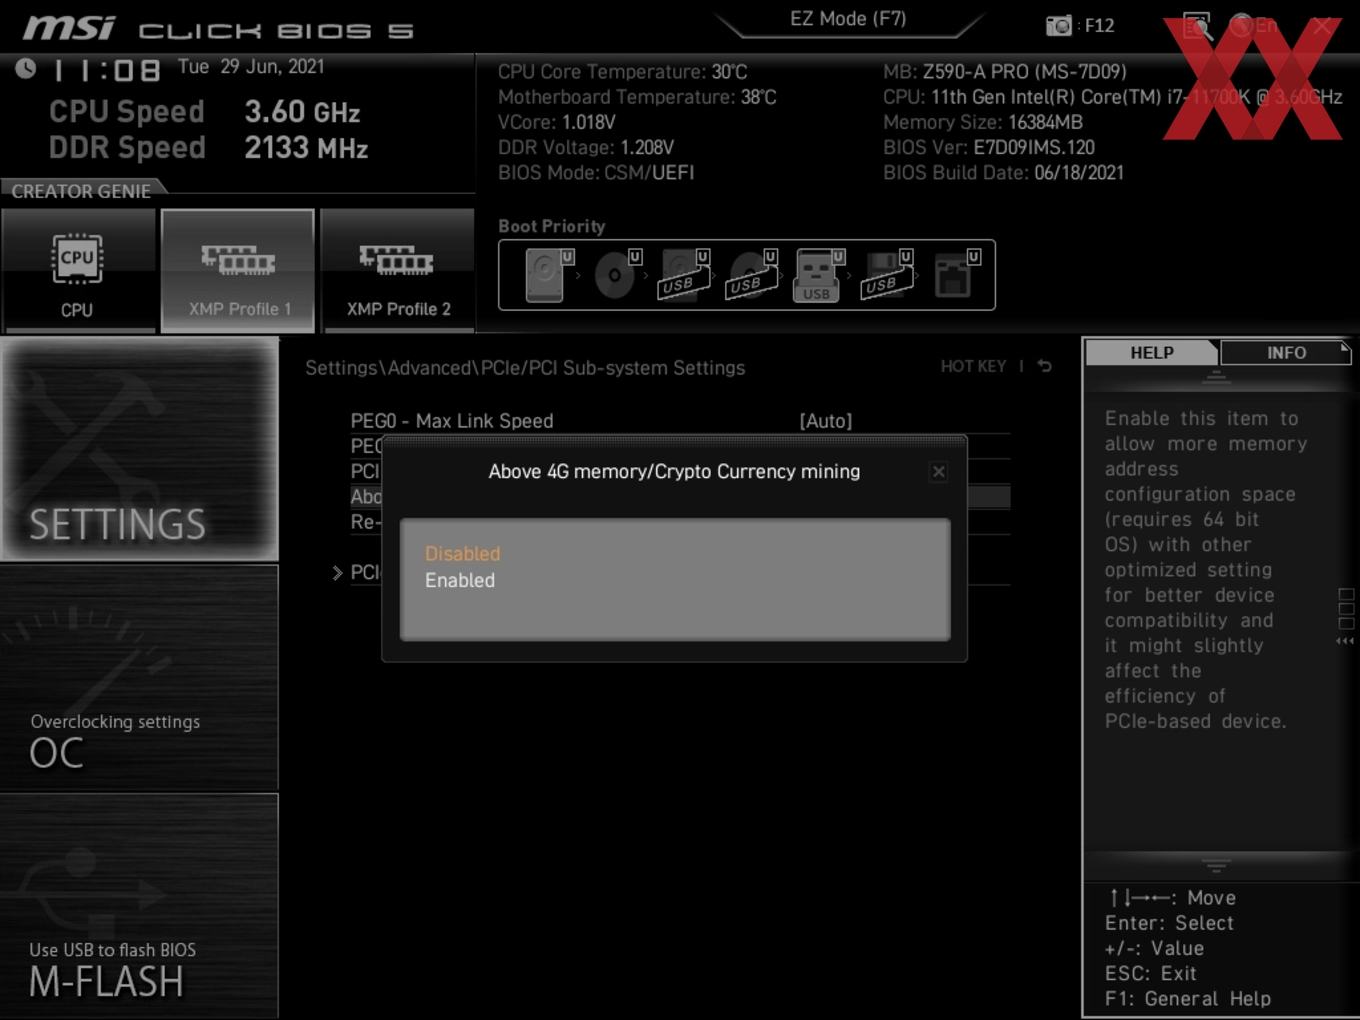Switch to EZ Mode (F7)
The width and height of the screenshot is (1360, 1020).
pos(848,19)
